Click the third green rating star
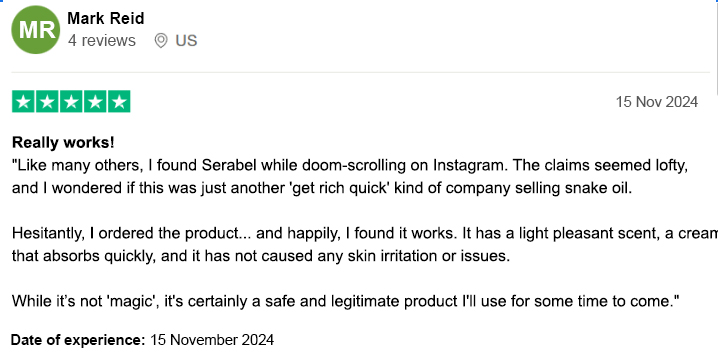Viewport: 718px width, 361px height. 71,101
